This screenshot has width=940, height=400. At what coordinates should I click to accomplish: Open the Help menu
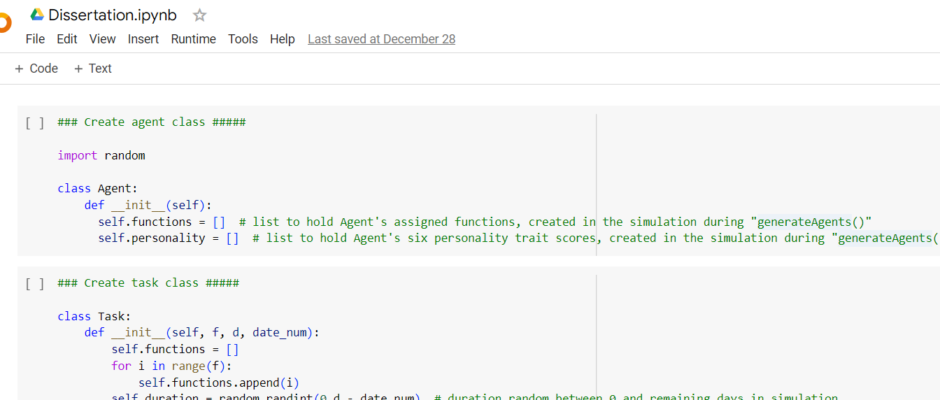pos(283,39)
